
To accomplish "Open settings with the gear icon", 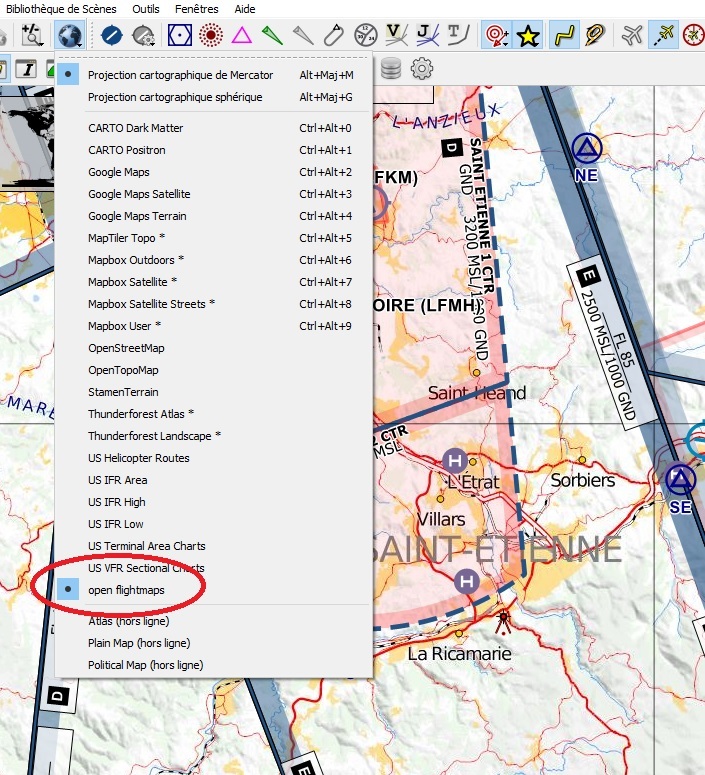I will click(x=422, y=69).
